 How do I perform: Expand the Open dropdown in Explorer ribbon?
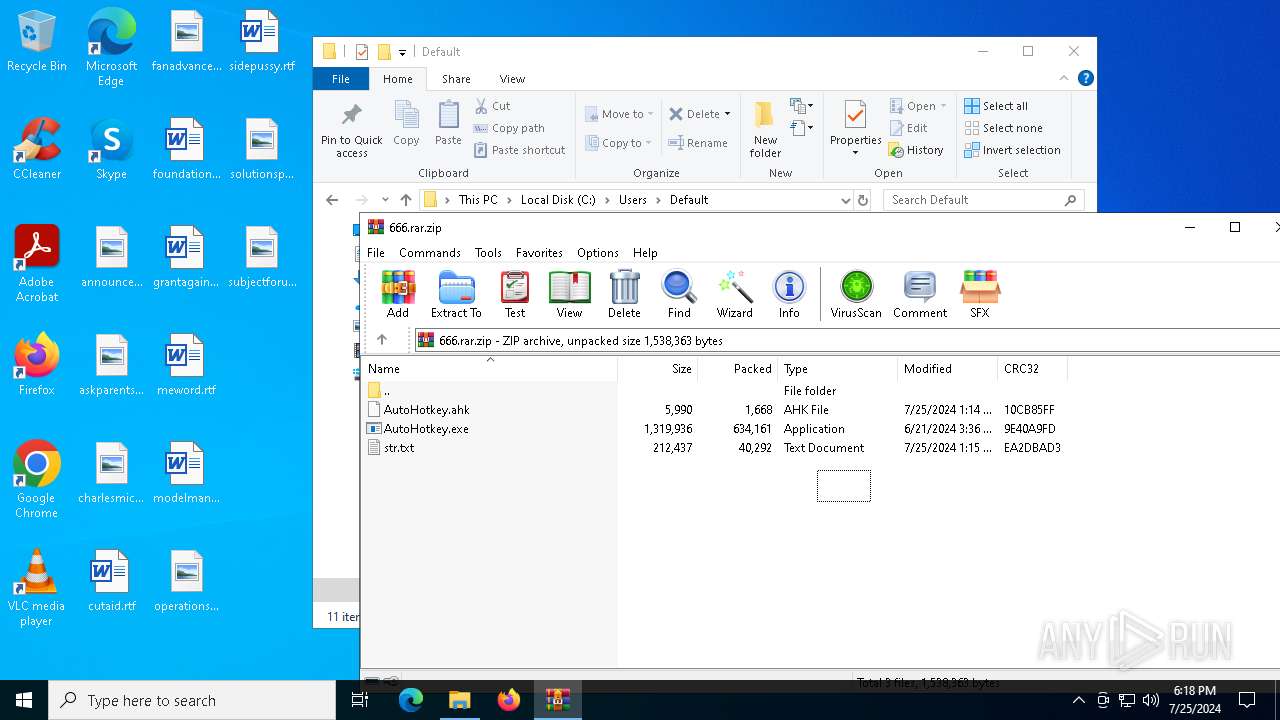click(943, 106)
